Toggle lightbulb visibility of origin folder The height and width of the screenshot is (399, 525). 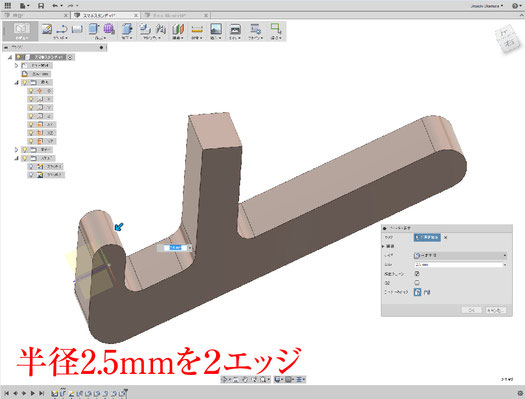pyautogui.click(x=25, y=82)
